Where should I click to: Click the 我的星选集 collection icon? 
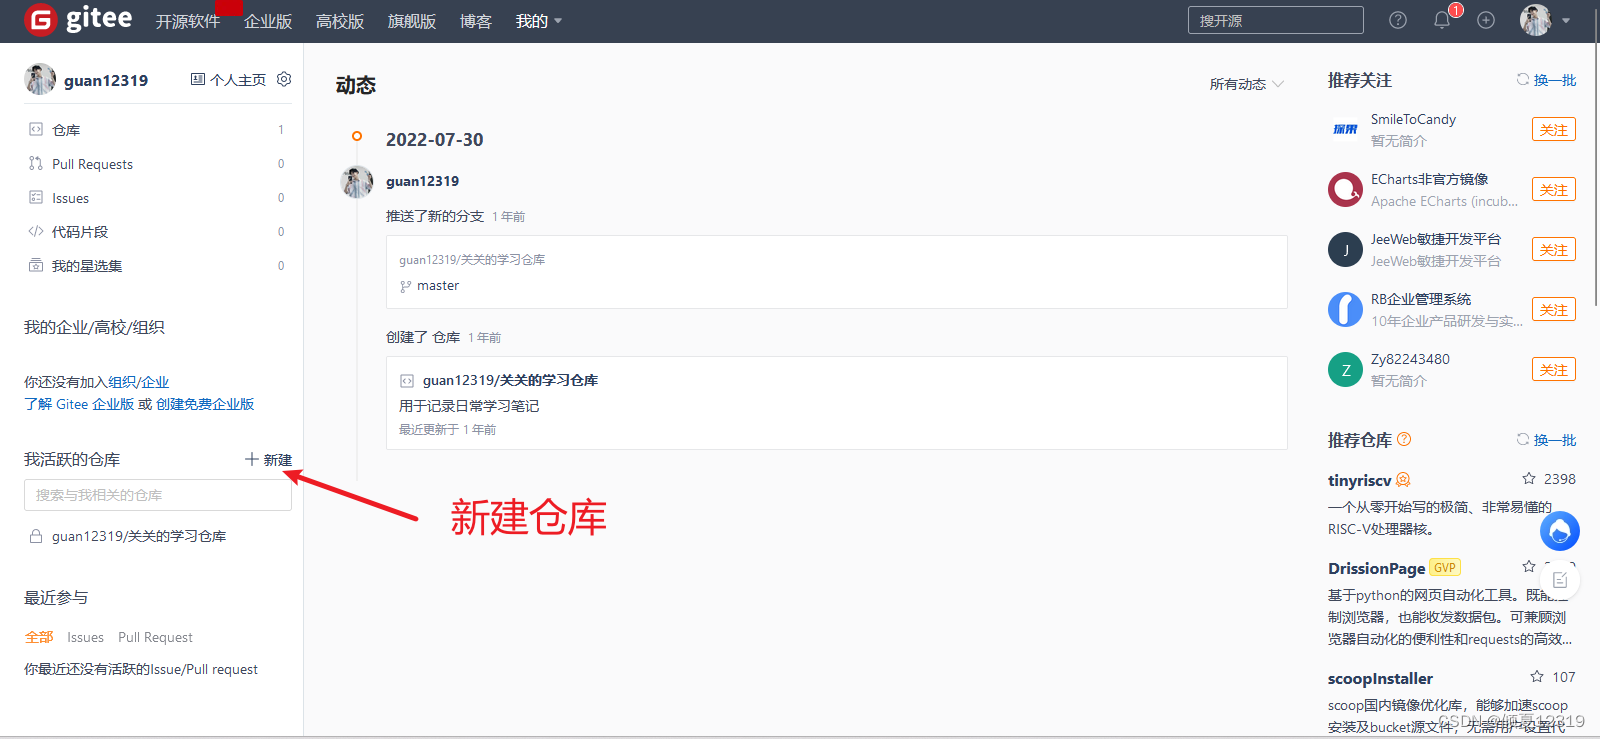coord(36,265)
